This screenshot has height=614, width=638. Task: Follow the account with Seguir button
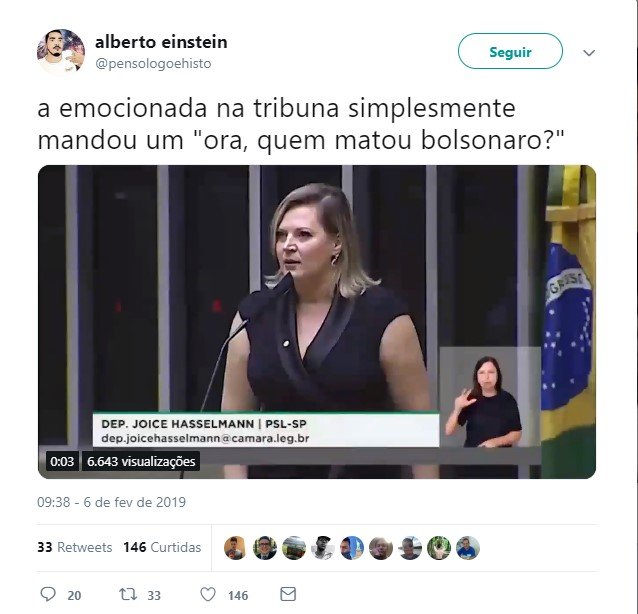(x=510, y=51)
